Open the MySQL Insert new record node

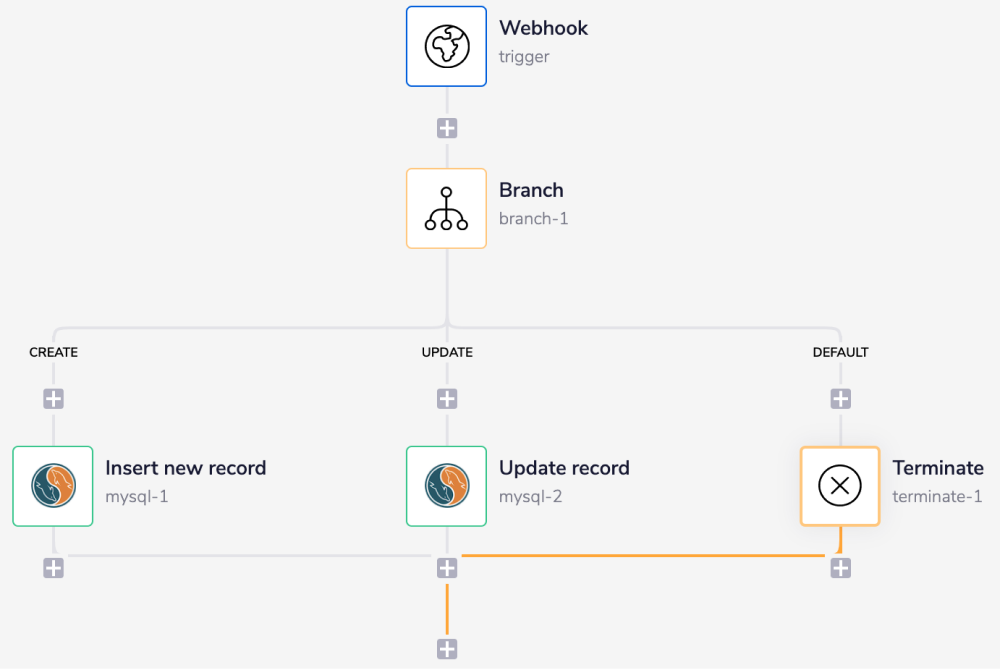click(x=52, y=486)
